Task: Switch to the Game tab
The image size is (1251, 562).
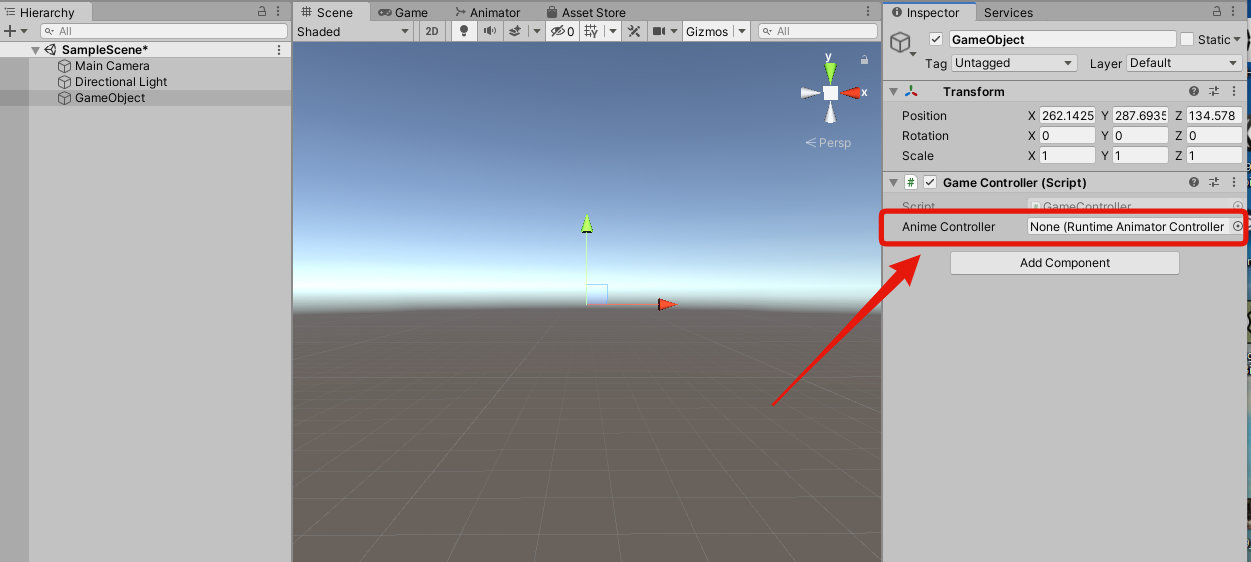Action: 403,12
